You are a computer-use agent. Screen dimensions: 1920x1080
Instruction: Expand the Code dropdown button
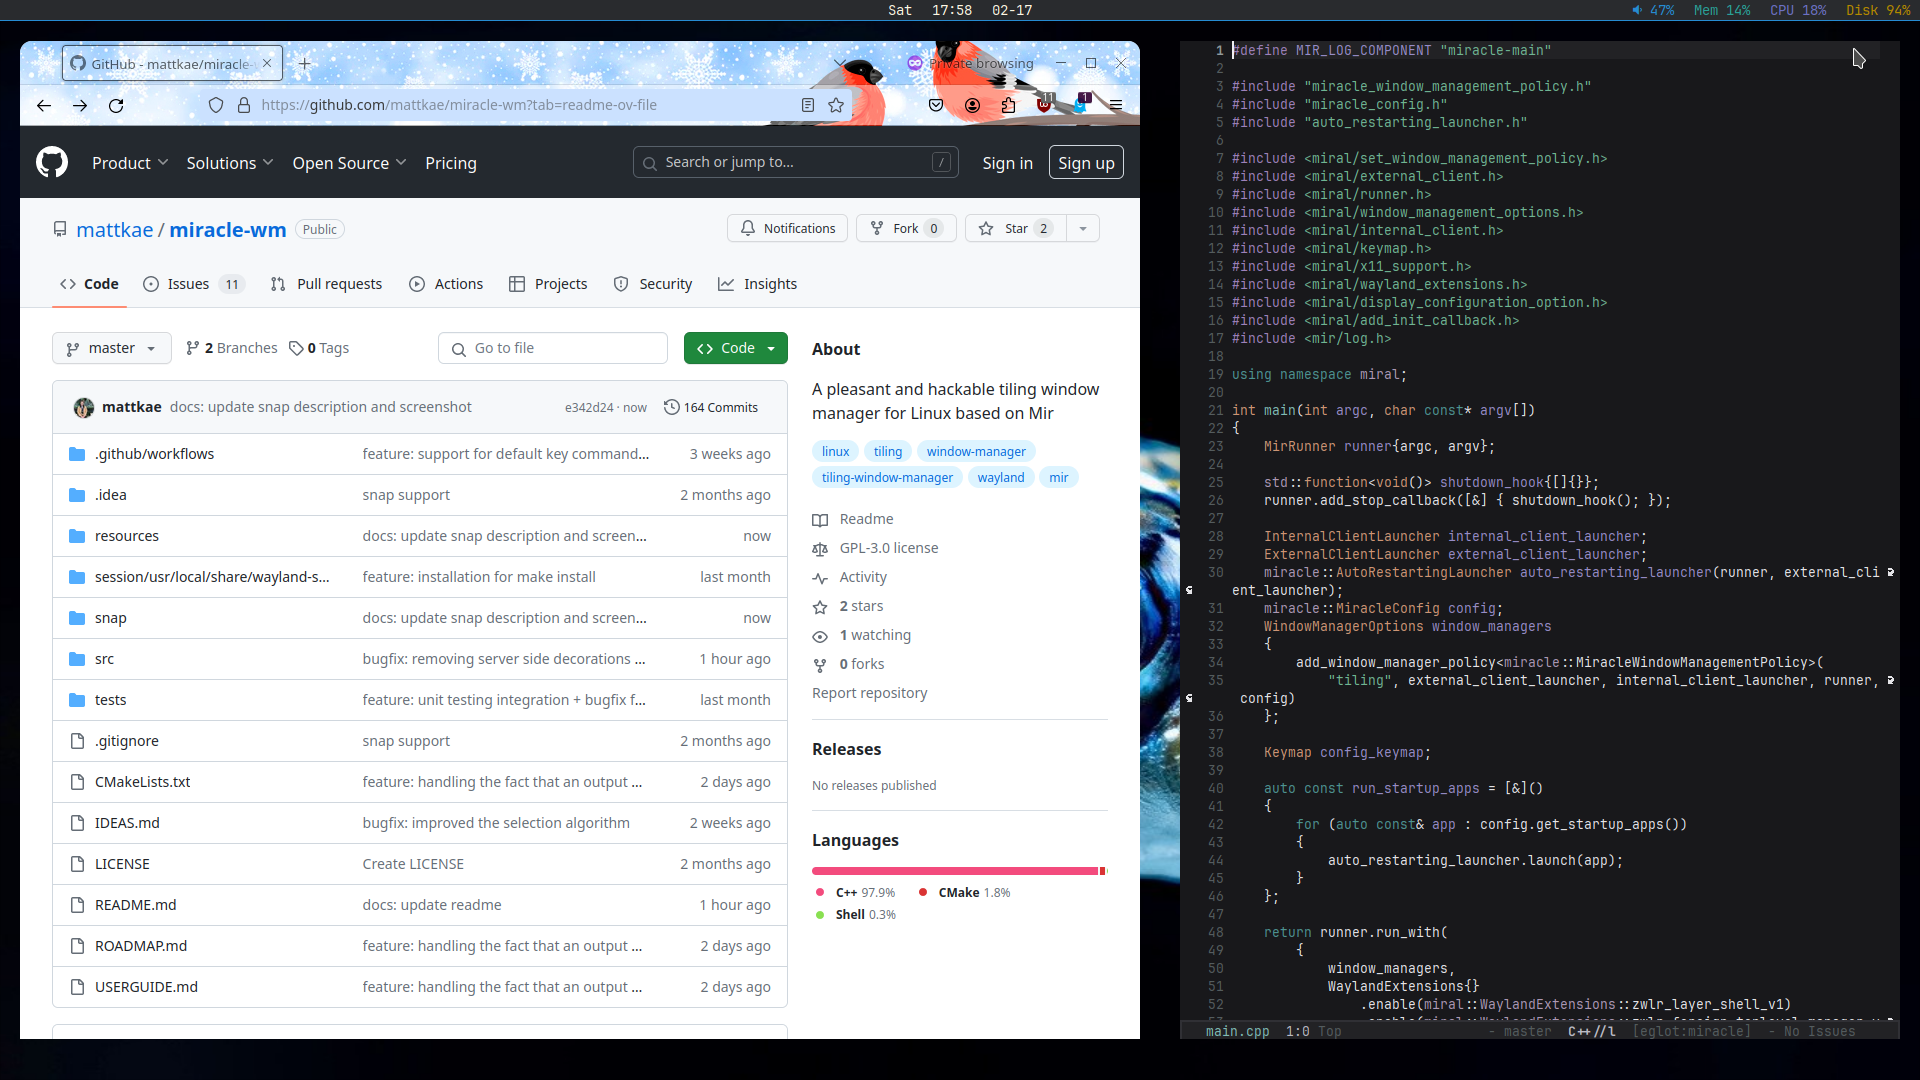[x=771, y=348]
